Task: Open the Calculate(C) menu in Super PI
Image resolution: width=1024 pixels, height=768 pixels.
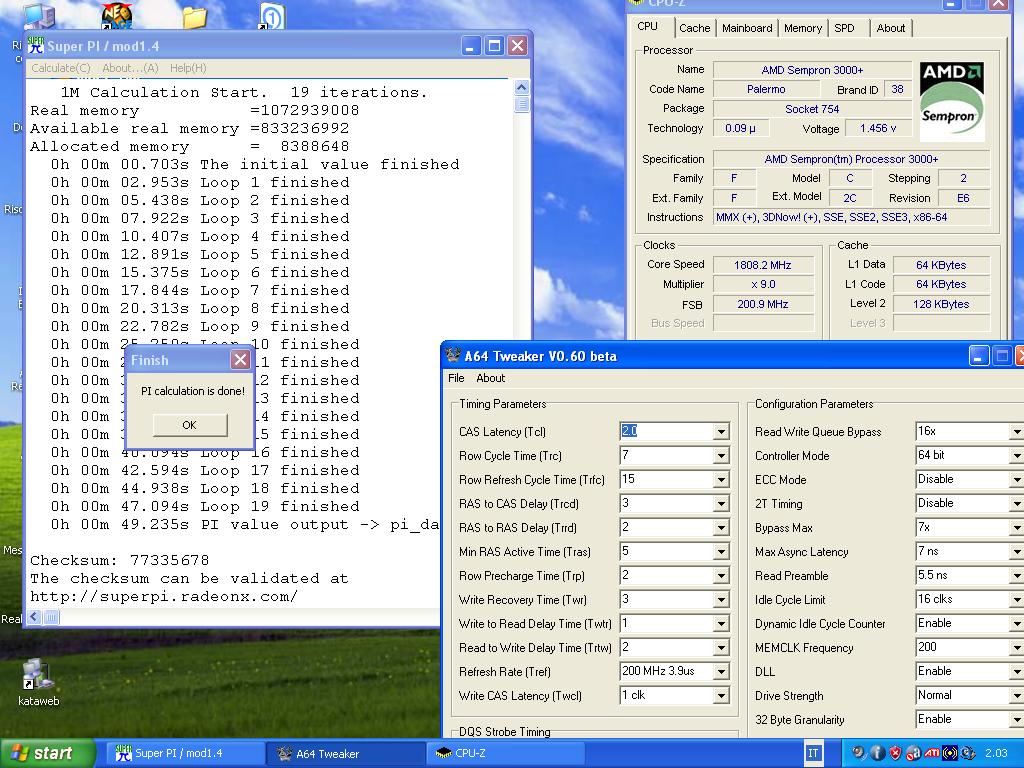Action: tap(61, 68)
